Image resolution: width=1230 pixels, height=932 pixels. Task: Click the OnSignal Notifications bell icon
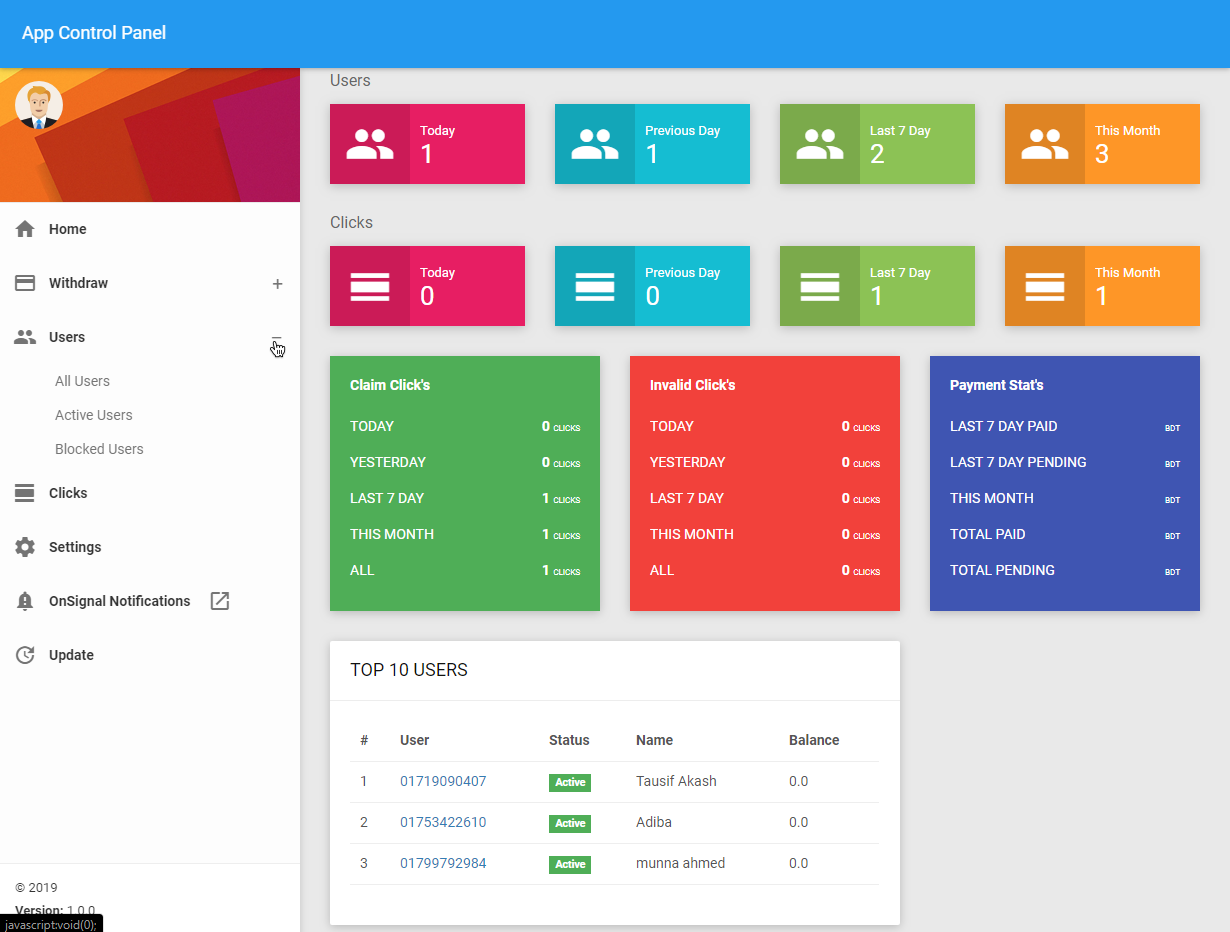click(x=25, y=601)
